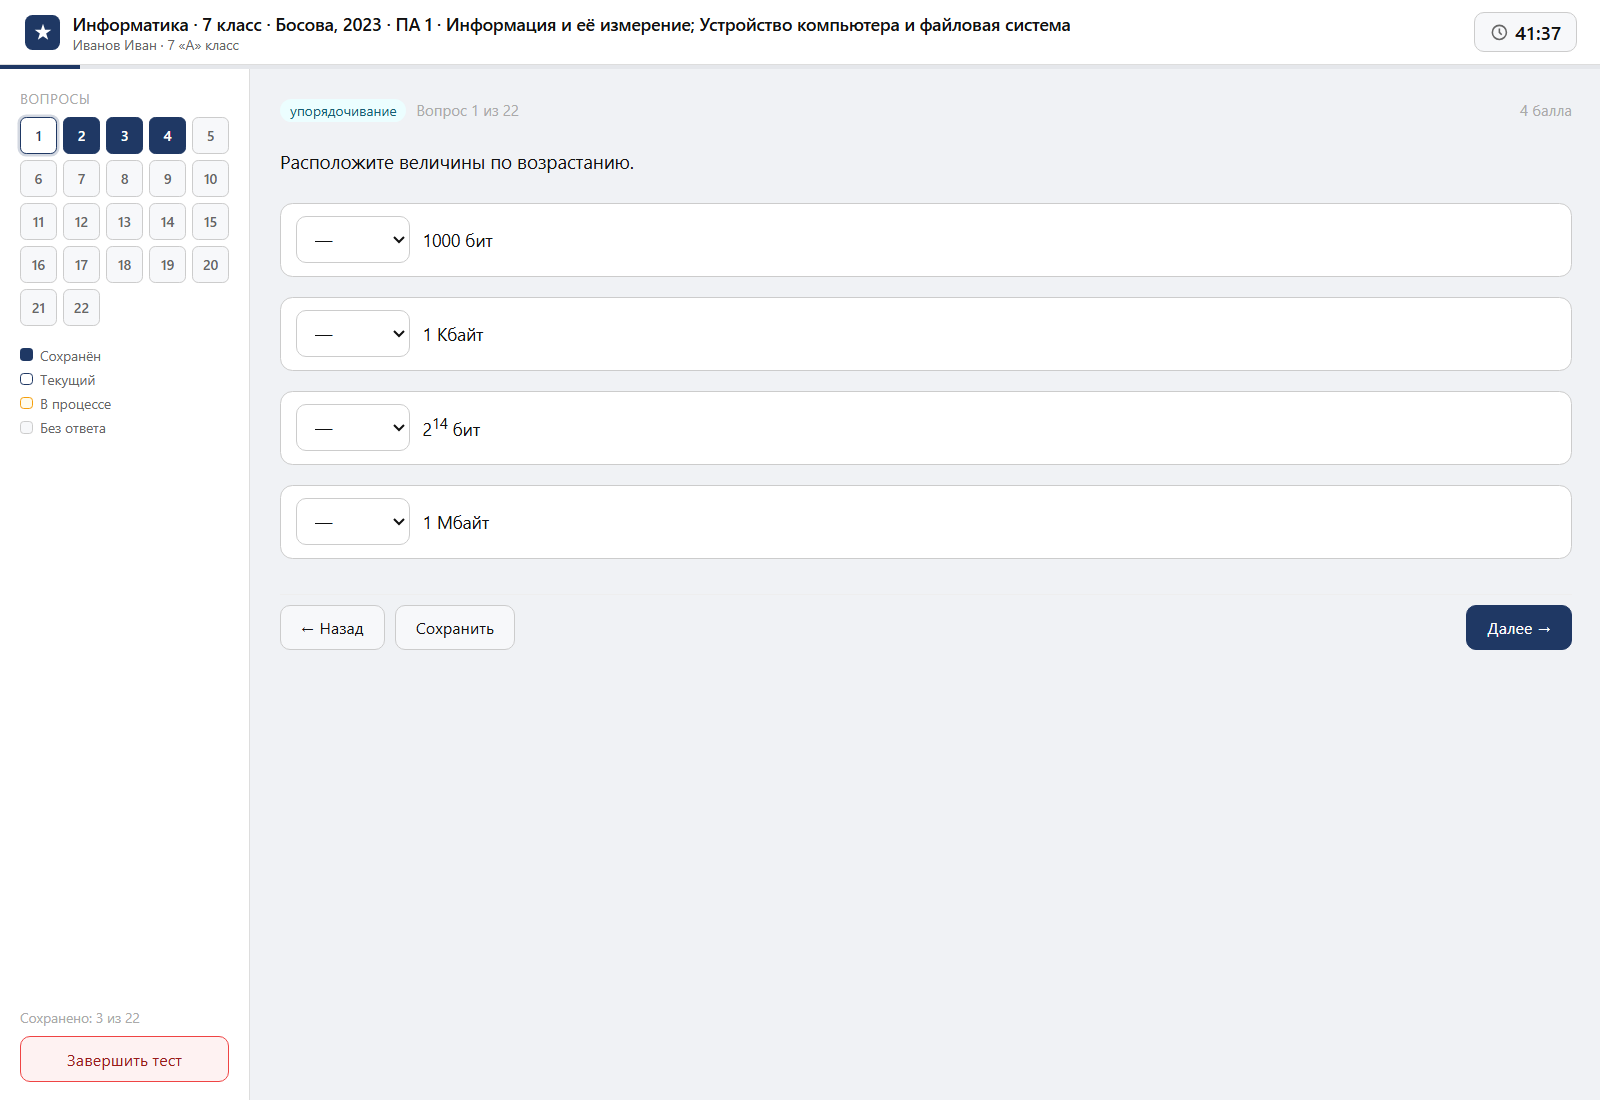This screenshot has height=1100, width=1600.
Task: Click the clock timer showing 41:37
Action: point(1525,33)
